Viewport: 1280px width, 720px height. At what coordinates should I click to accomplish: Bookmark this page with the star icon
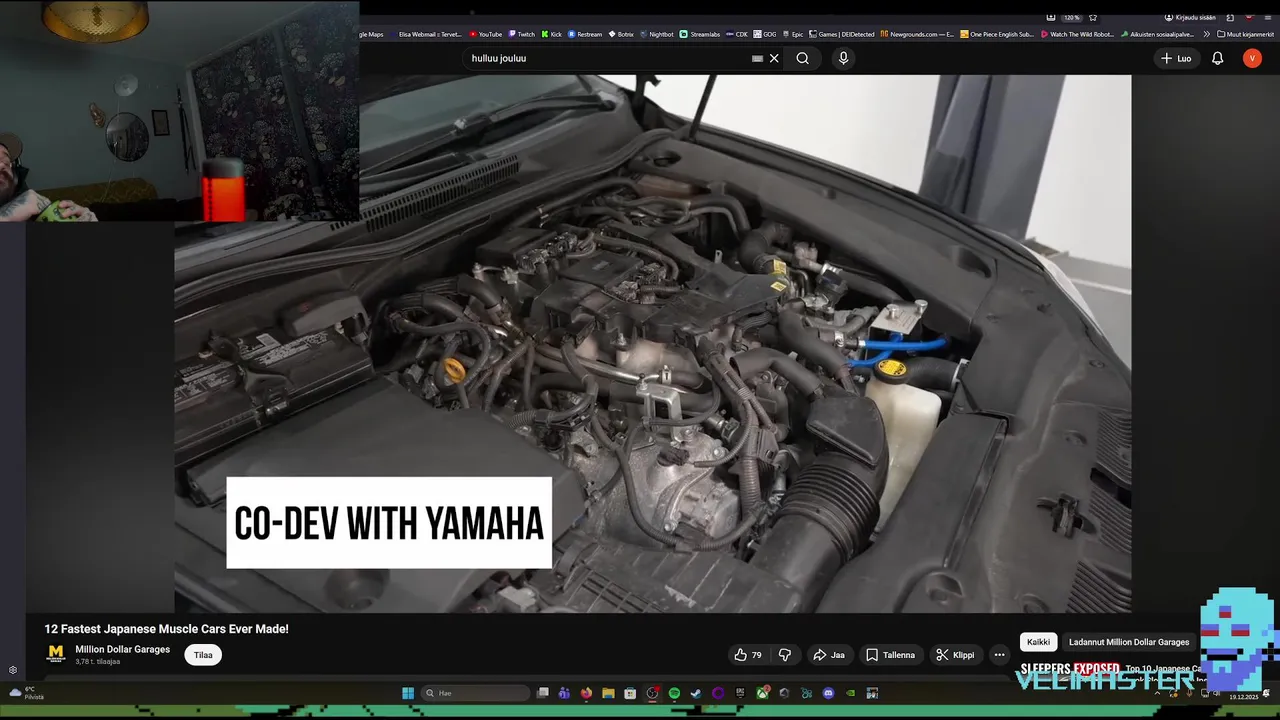click(x=1093, y=17)
